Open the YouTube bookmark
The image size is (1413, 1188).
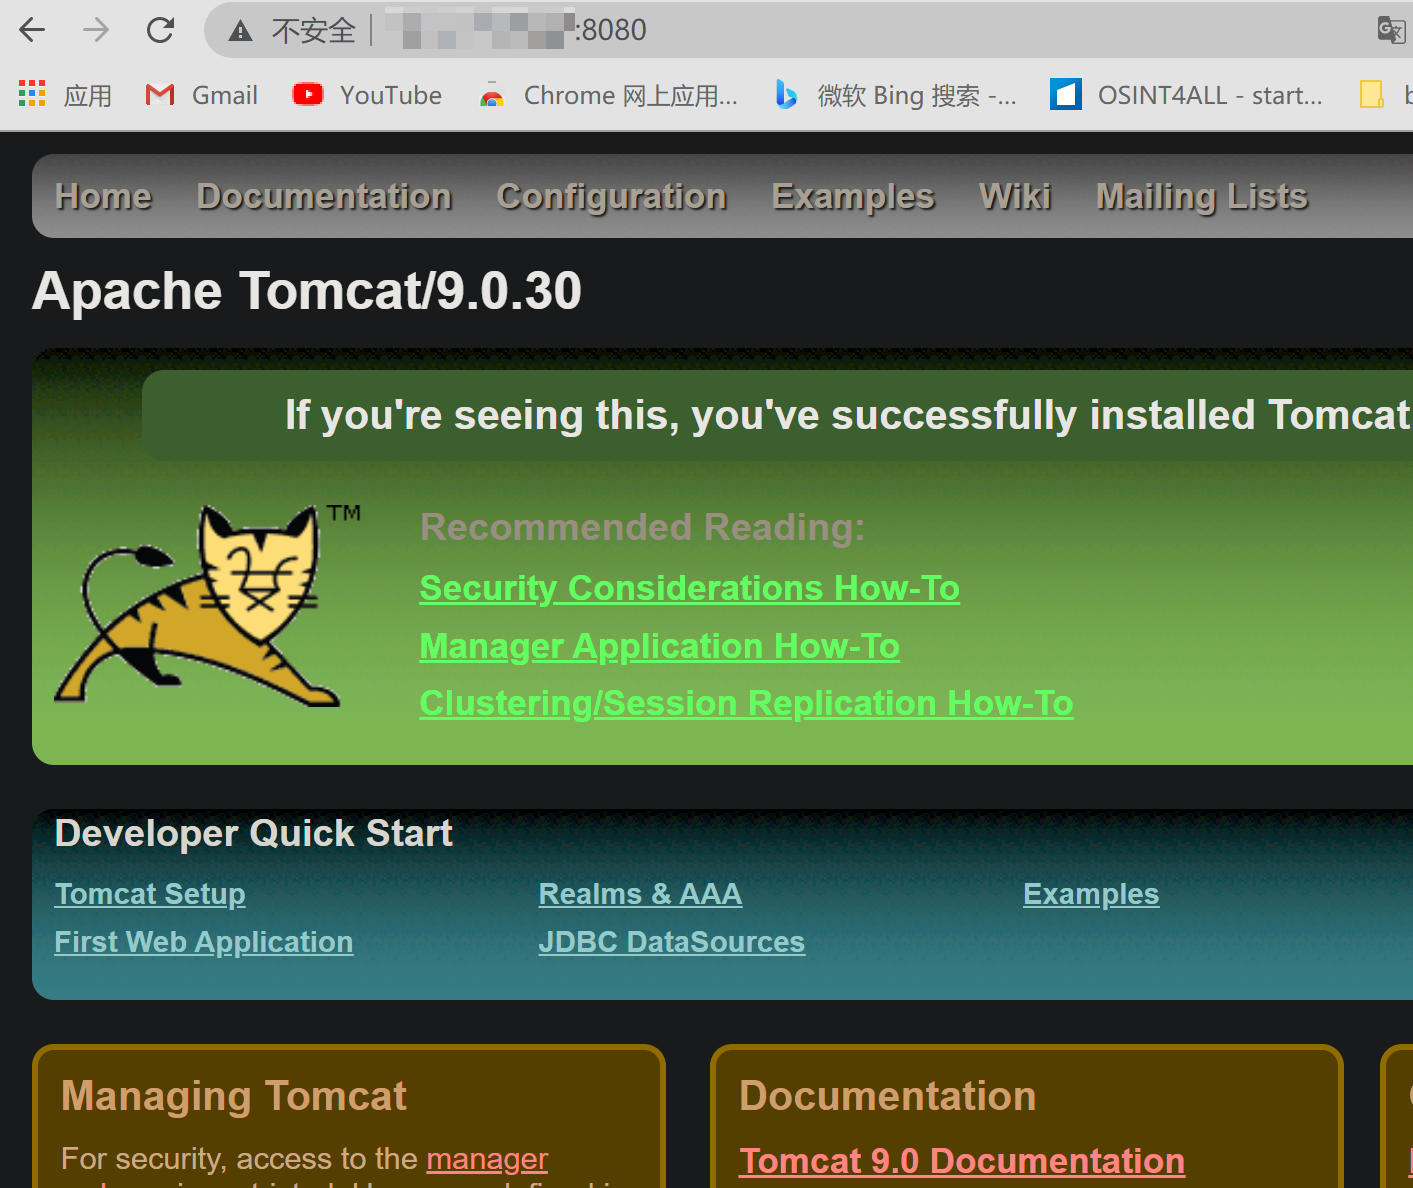pyautogui.click(x=367, y=95)
